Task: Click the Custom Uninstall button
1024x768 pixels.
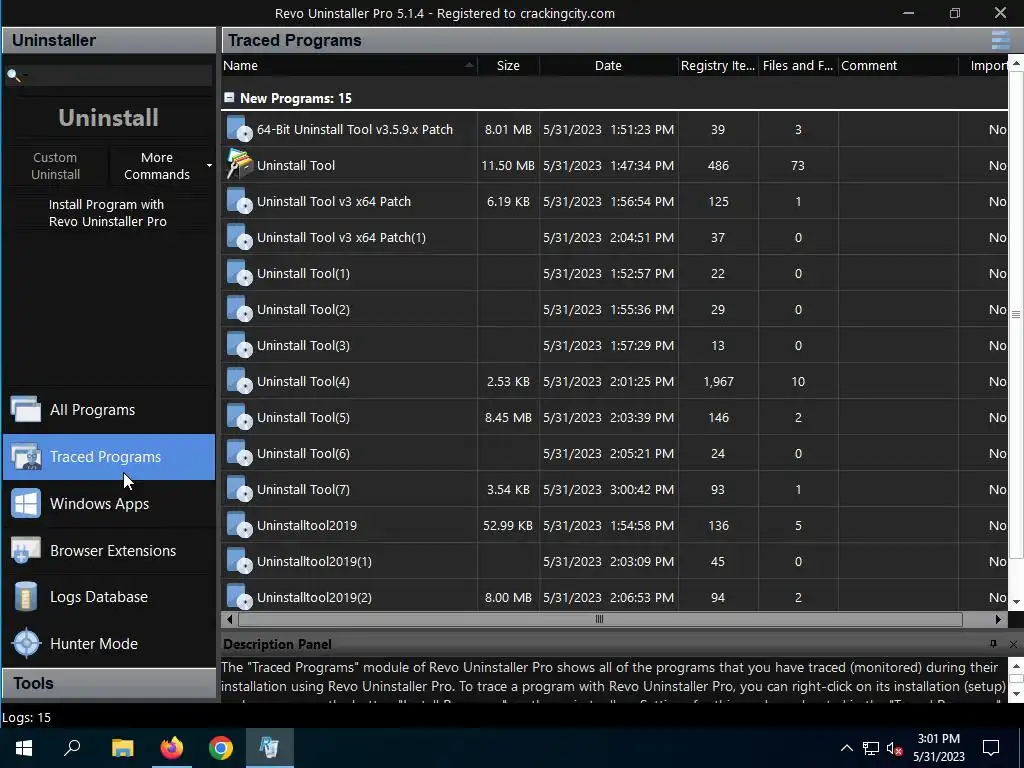Action: point(56,166)
